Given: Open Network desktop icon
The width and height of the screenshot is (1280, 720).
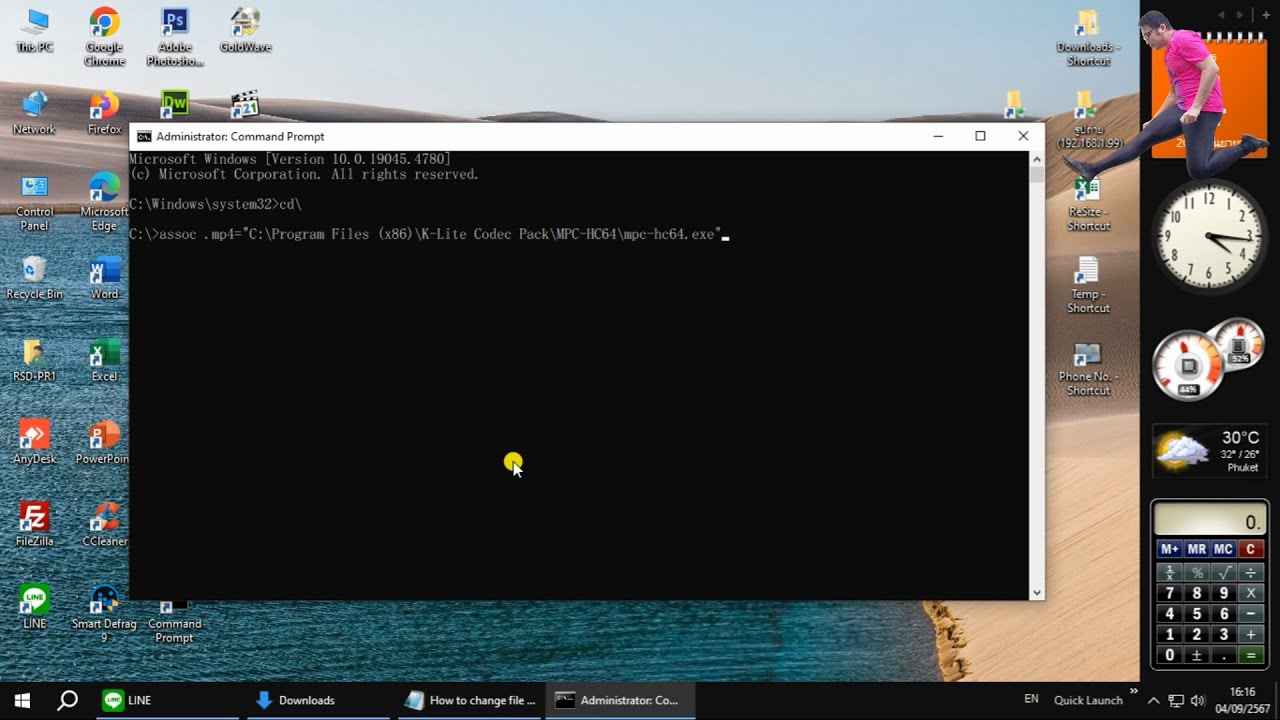Looking at the screenshot, I should click(x=34, y=112).
